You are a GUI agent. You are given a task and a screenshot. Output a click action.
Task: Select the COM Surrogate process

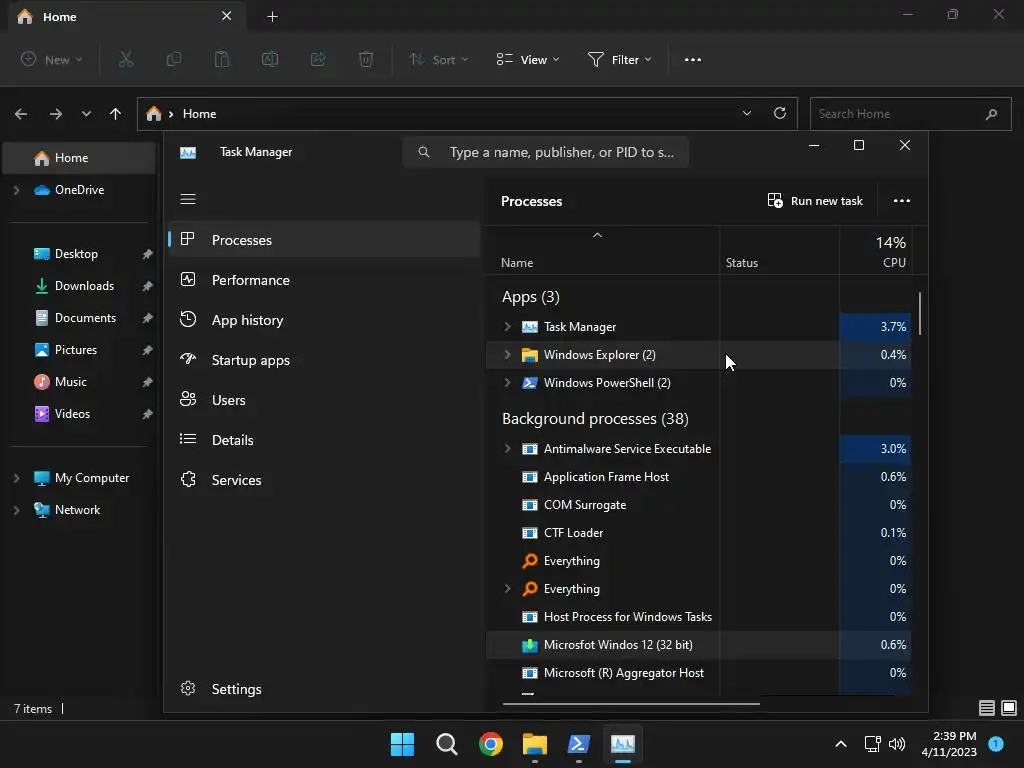pos(698,505)
